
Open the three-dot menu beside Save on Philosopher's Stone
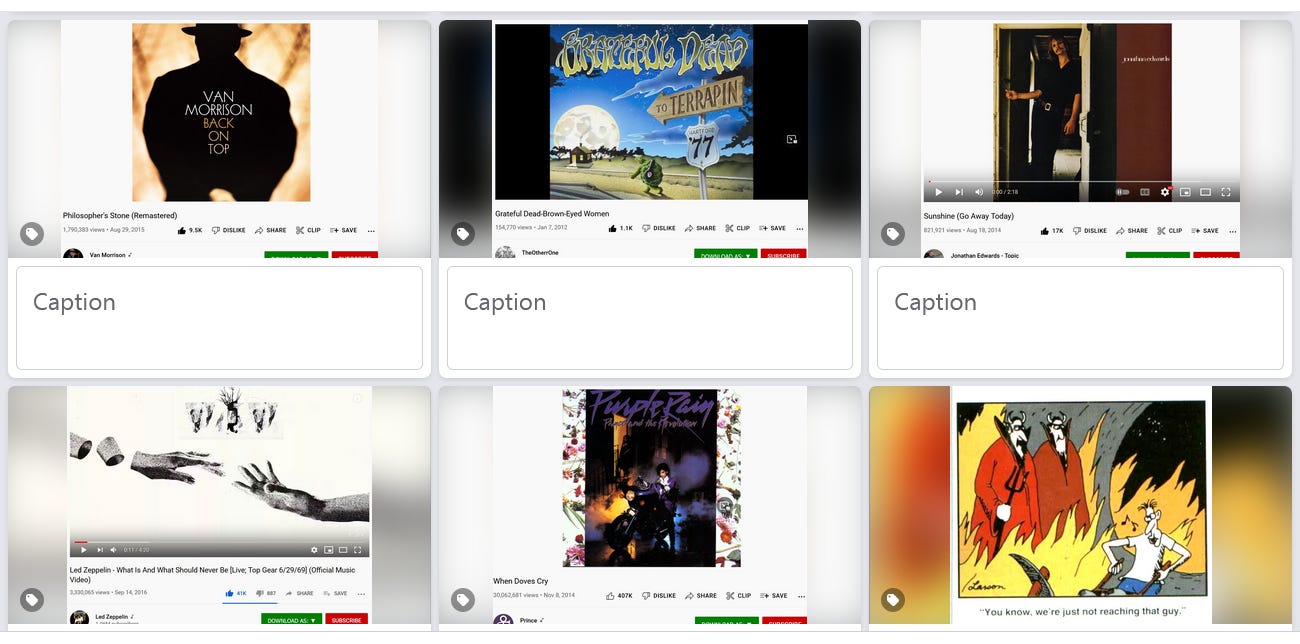click(x=371, y=230)
